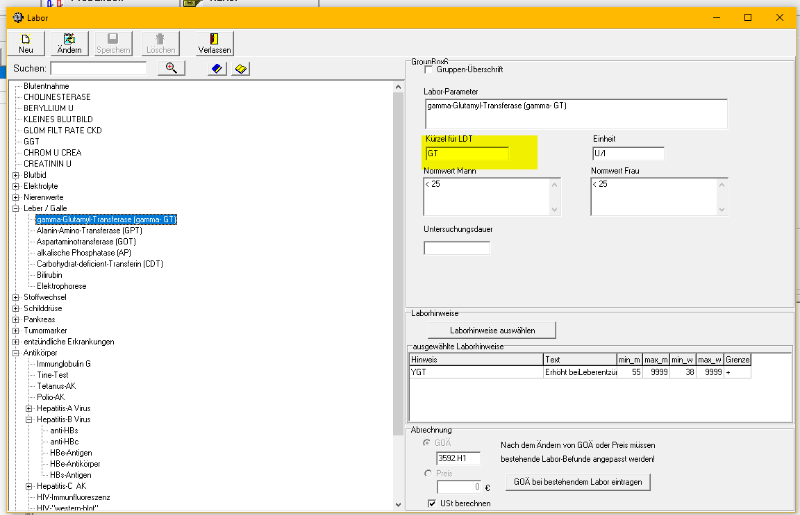Click the yellow open book icon
Viewport: 800px width, 515px height.
pos(241,68)
